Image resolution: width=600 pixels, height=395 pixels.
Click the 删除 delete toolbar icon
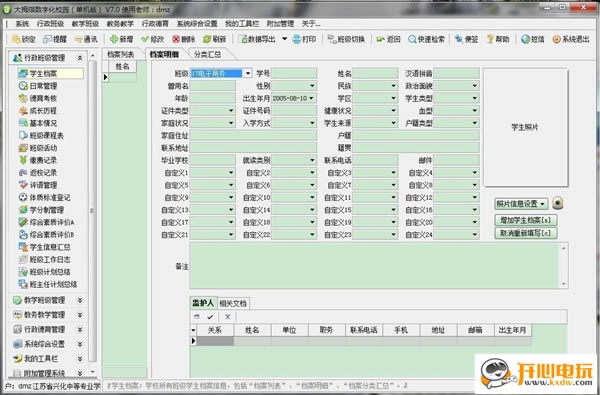pyautogui.click(x=176, y=39)
